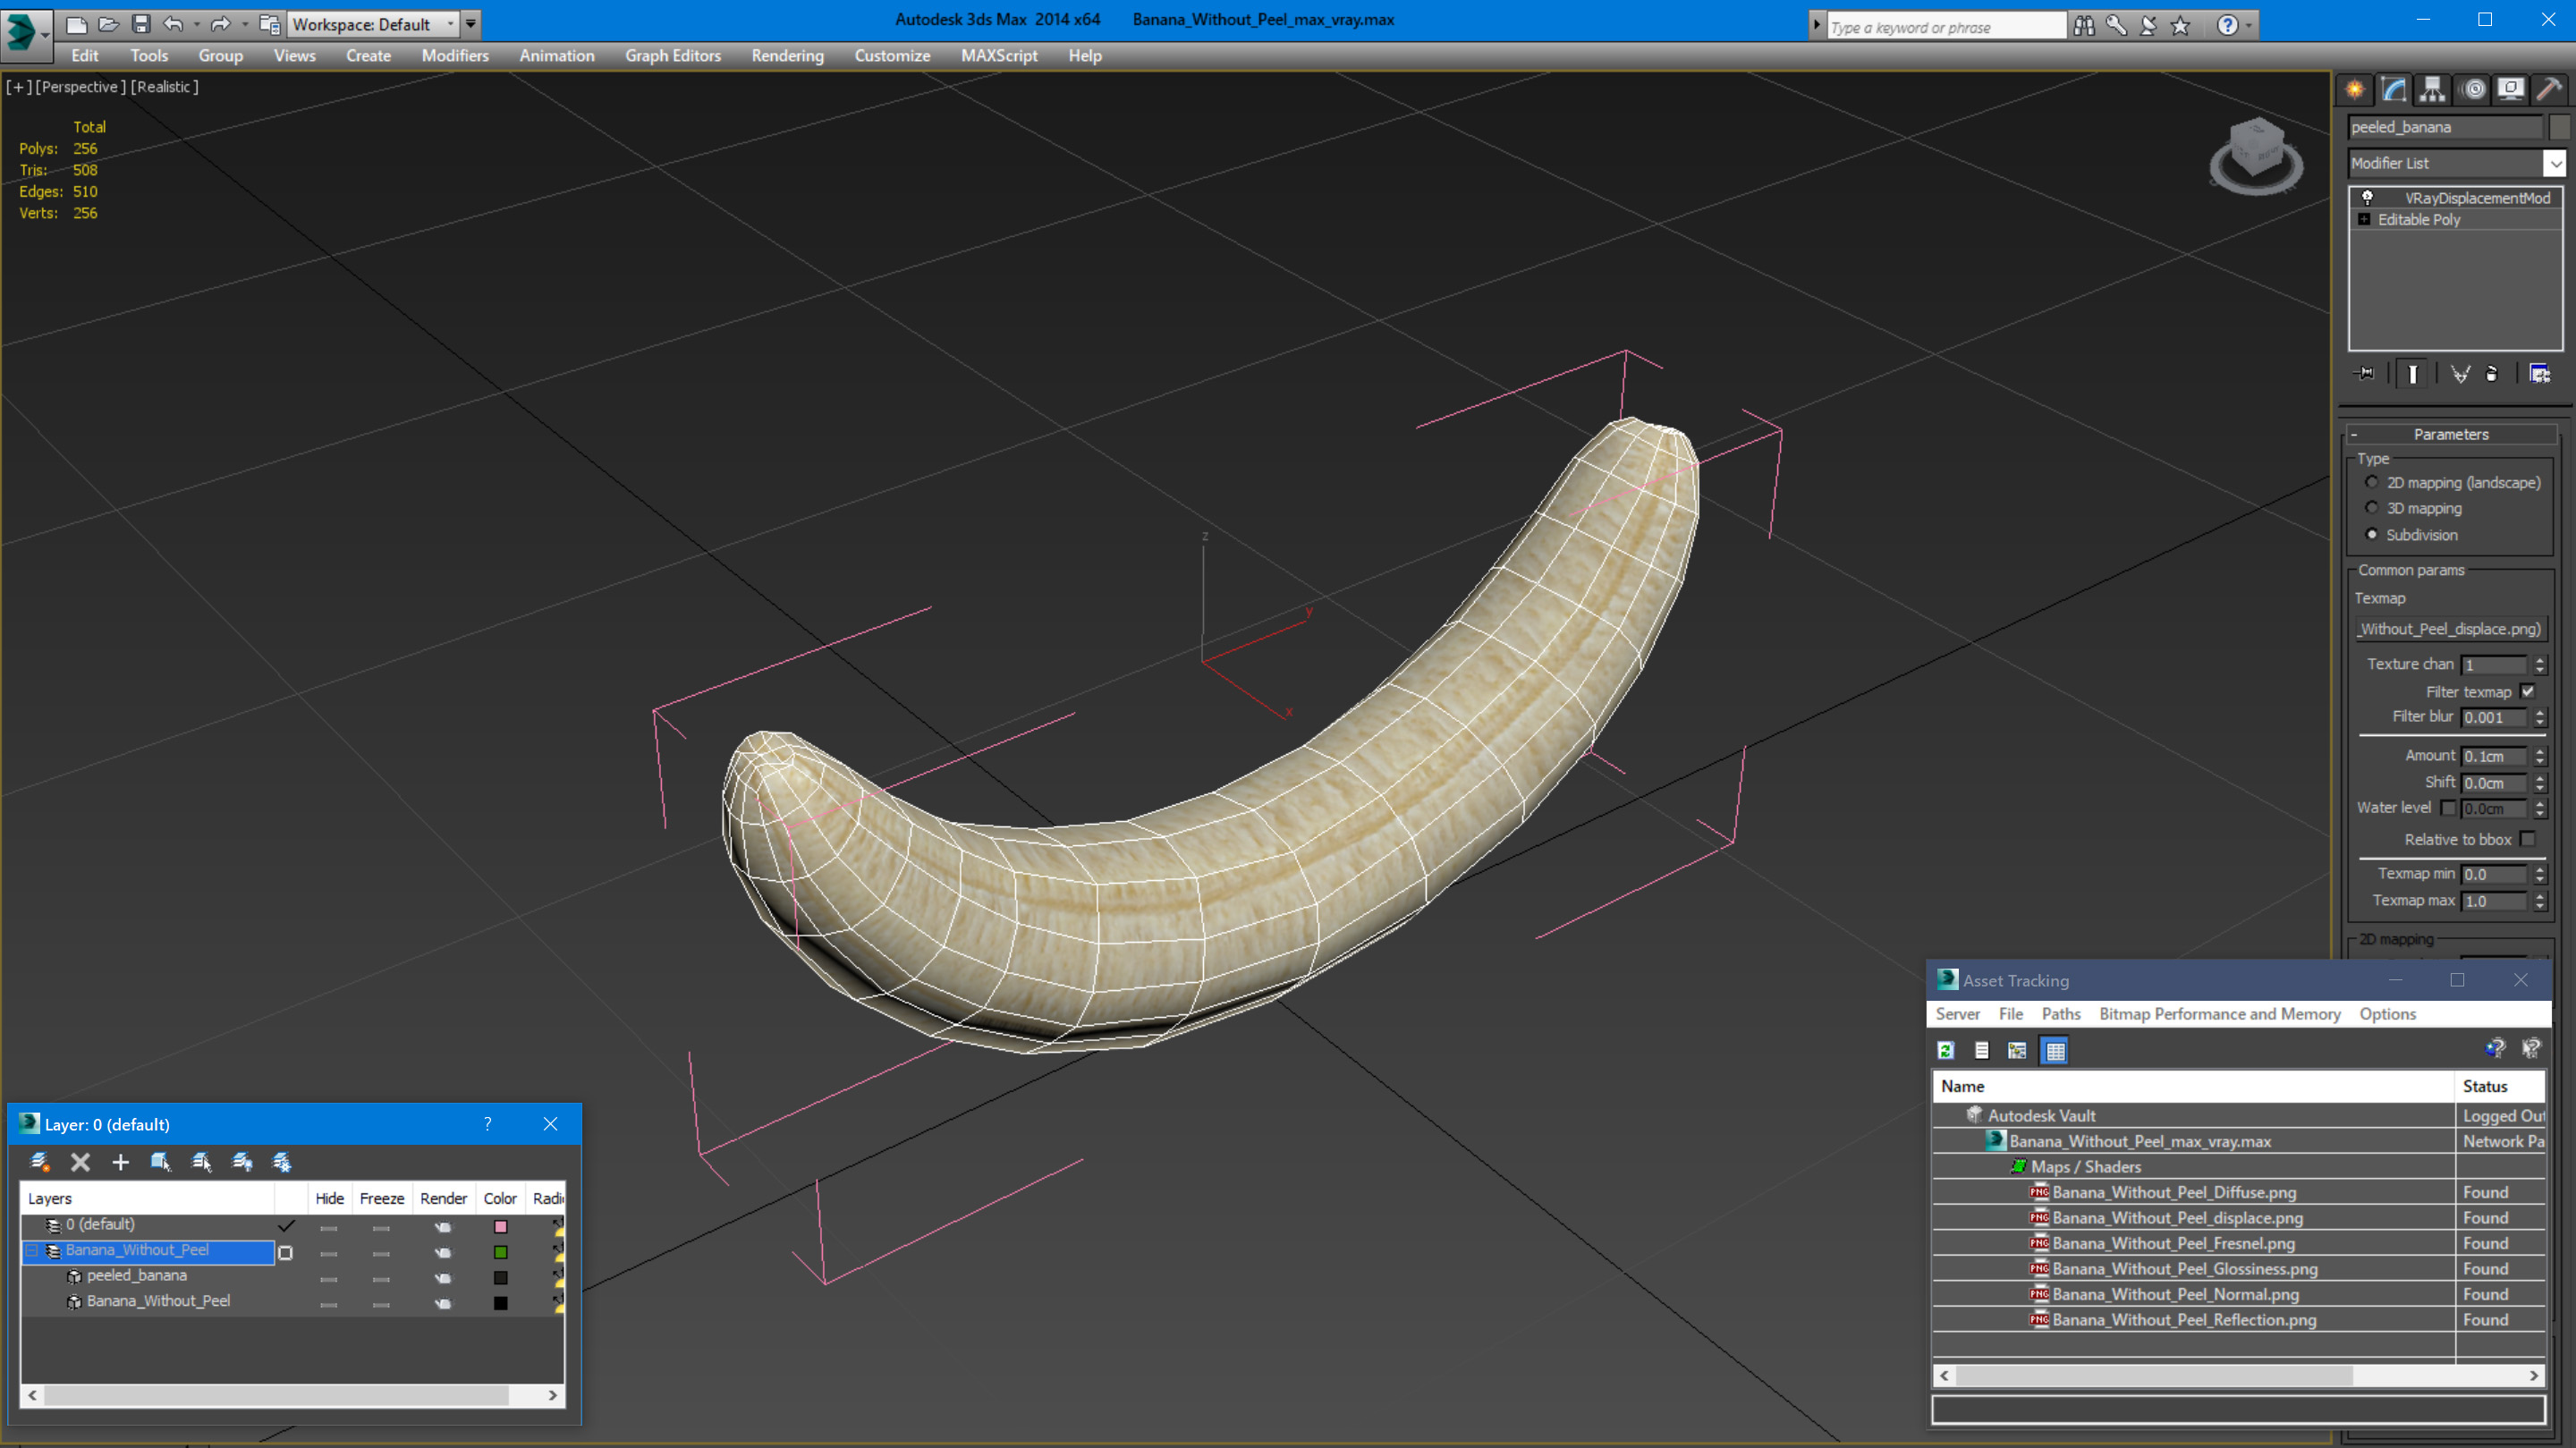Click the Save File disk icon
This screenshot has height=1448, width=2576.
point(141,24)
